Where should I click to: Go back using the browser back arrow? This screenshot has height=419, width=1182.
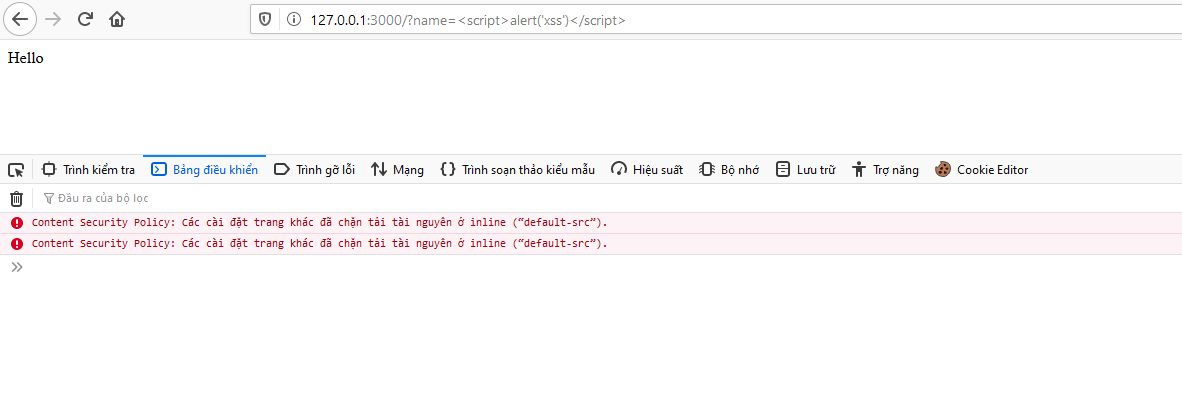(x=20, y=20)
